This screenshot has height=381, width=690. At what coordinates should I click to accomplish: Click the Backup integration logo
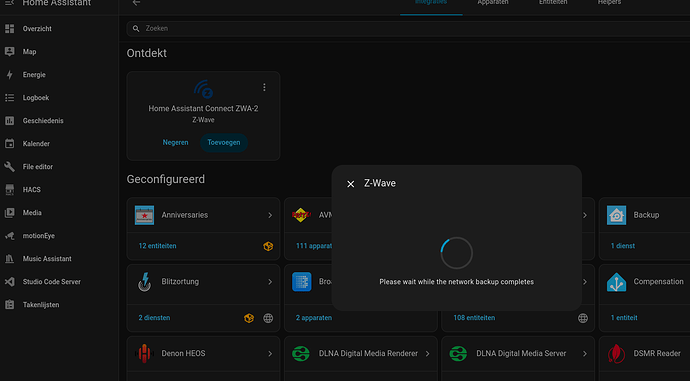tap(617, 215)
